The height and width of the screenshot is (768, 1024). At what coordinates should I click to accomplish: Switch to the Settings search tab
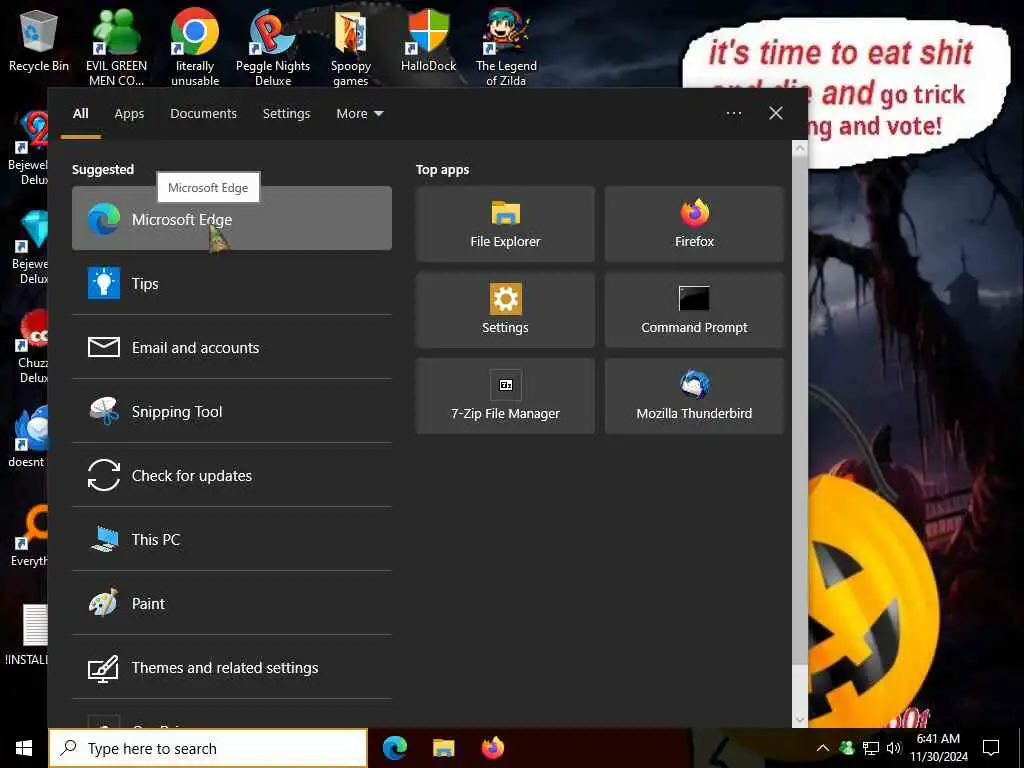[286, 114]
